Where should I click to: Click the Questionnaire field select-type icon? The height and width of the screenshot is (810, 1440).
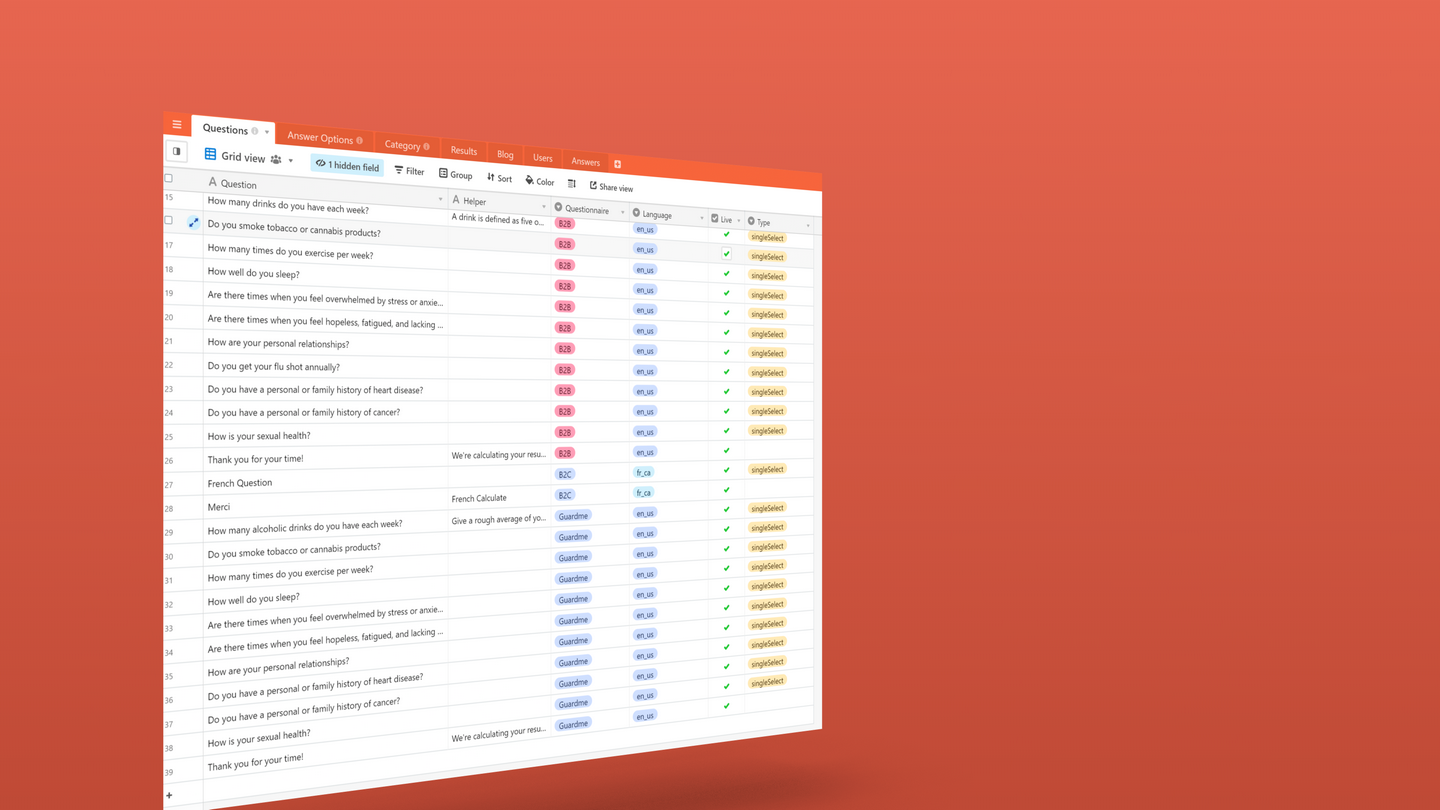[x=558, y=208]
